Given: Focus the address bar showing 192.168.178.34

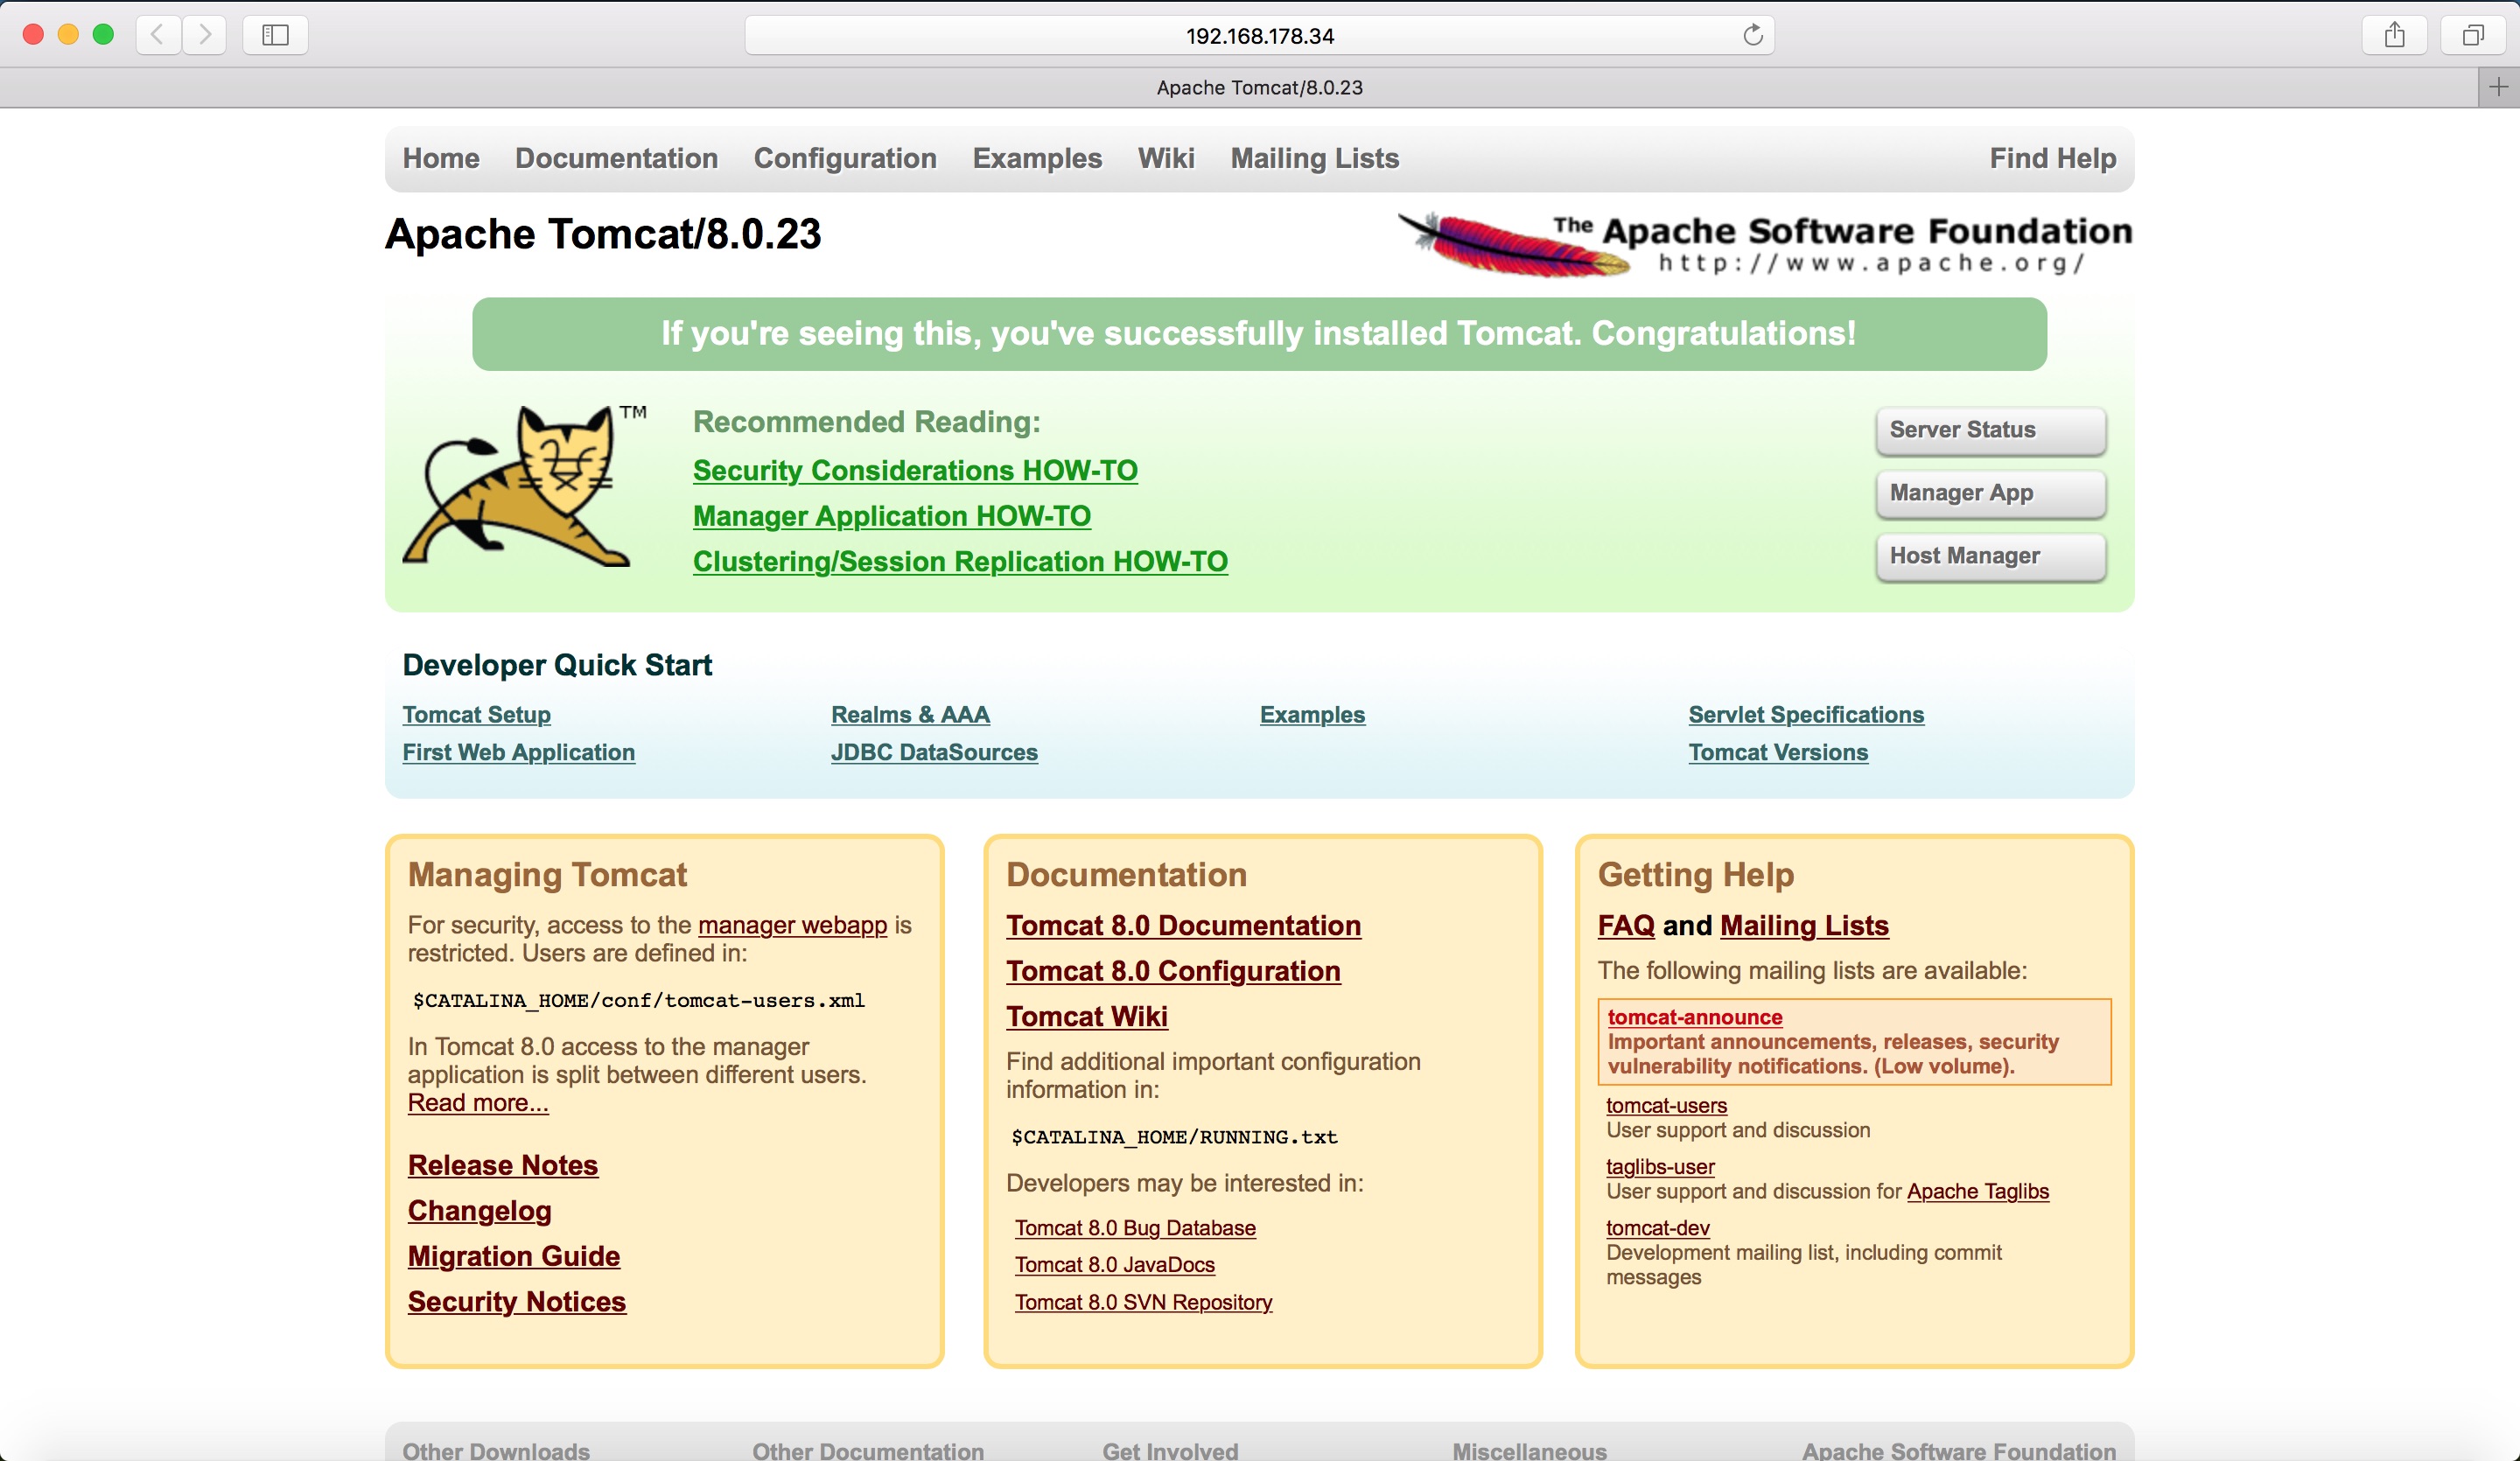Looking at the screenshot, I should pos(1259,35).
